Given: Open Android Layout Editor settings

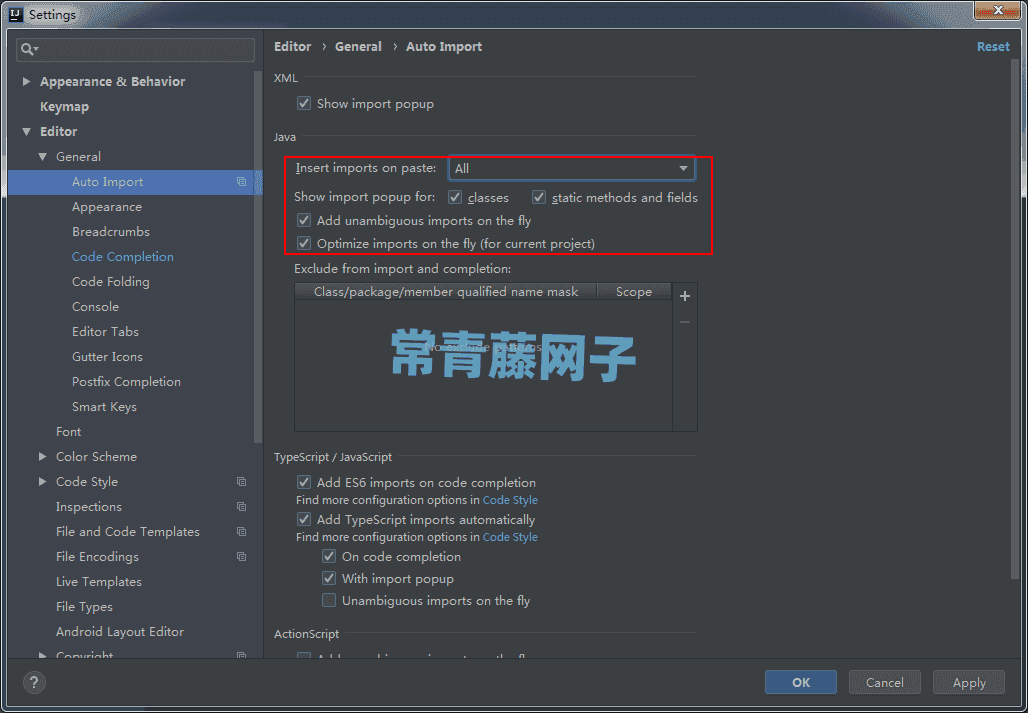Looking at the screenshot, I should click(120, 632).
